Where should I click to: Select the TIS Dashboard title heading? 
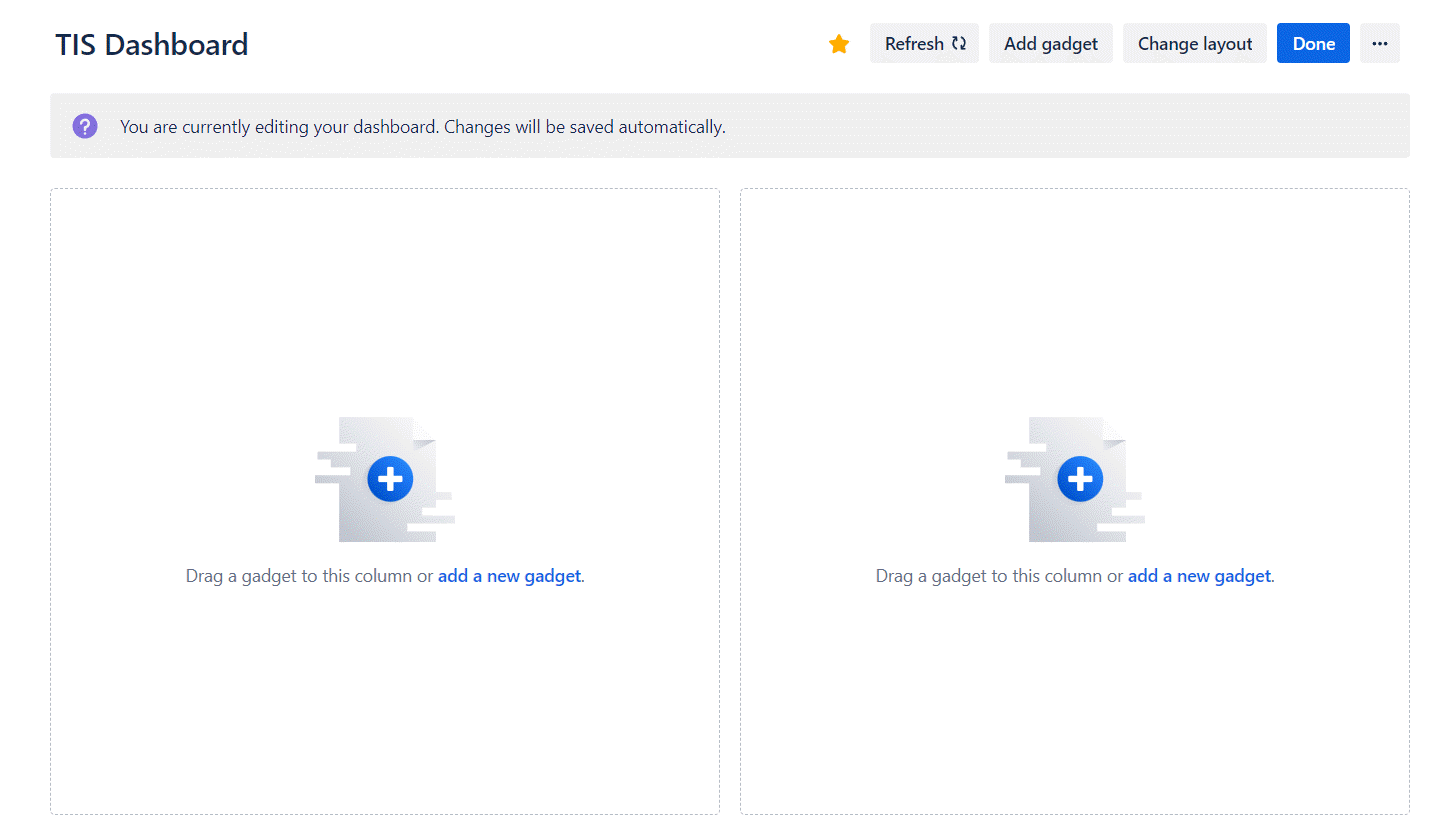pos(152,45)
